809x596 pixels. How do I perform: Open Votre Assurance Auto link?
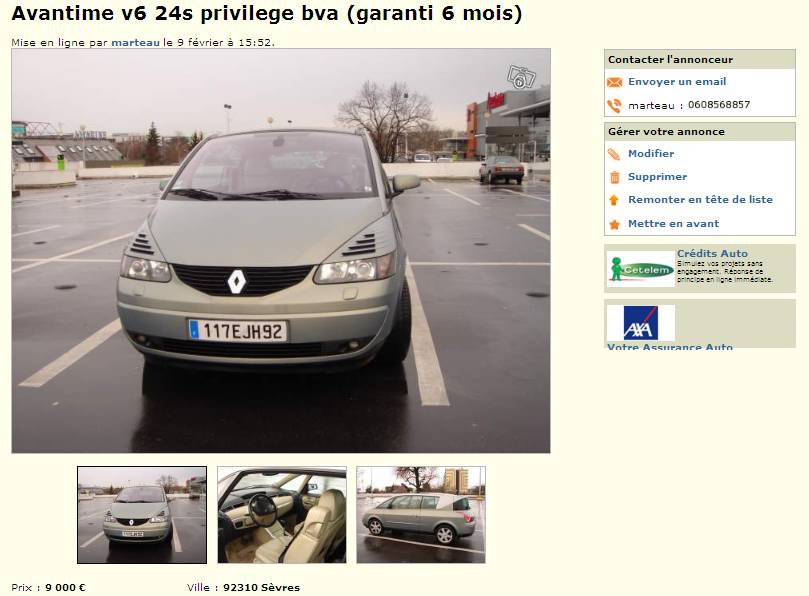coord(670,346)
